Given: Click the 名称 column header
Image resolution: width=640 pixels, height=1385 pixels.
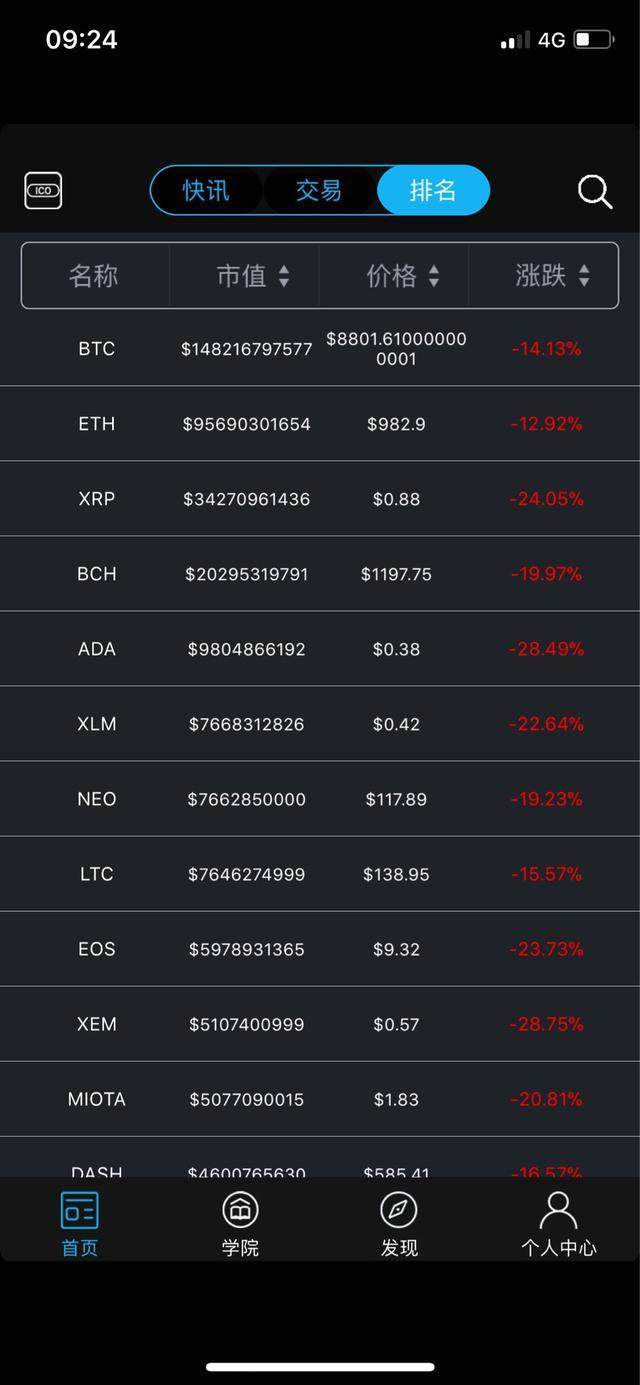Looking at the screenshot, I should (94, 276).
